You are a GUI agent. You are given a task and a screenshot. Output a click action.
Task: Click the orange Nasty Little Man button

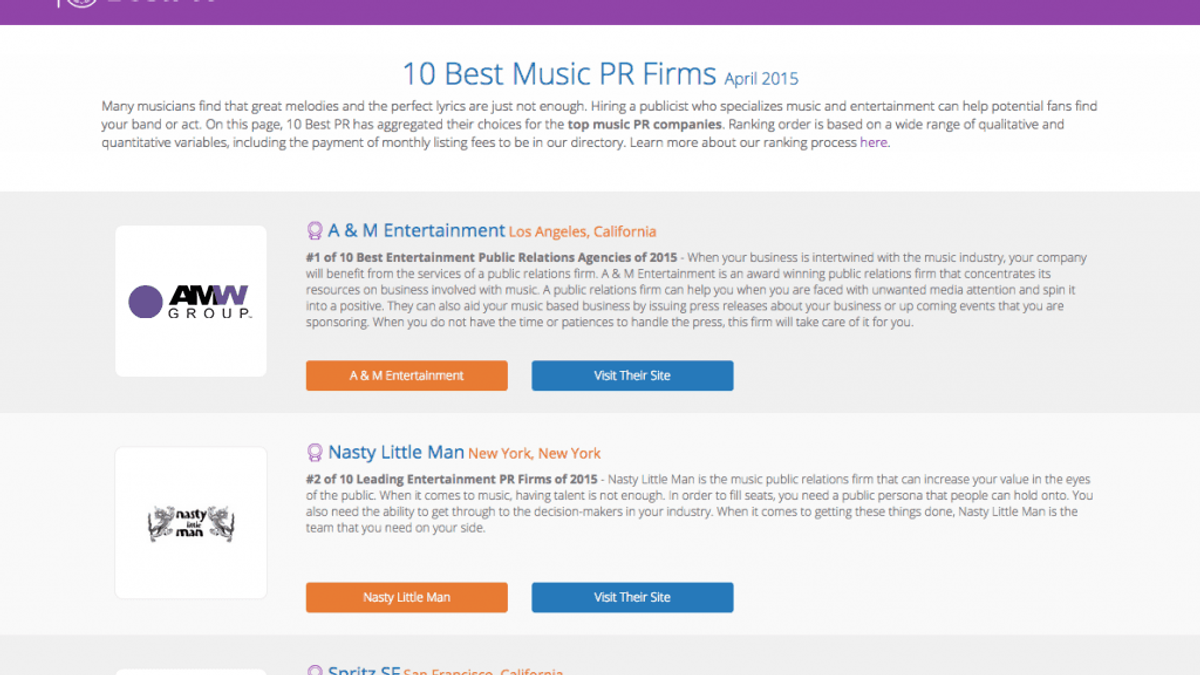tap(407, 597)
